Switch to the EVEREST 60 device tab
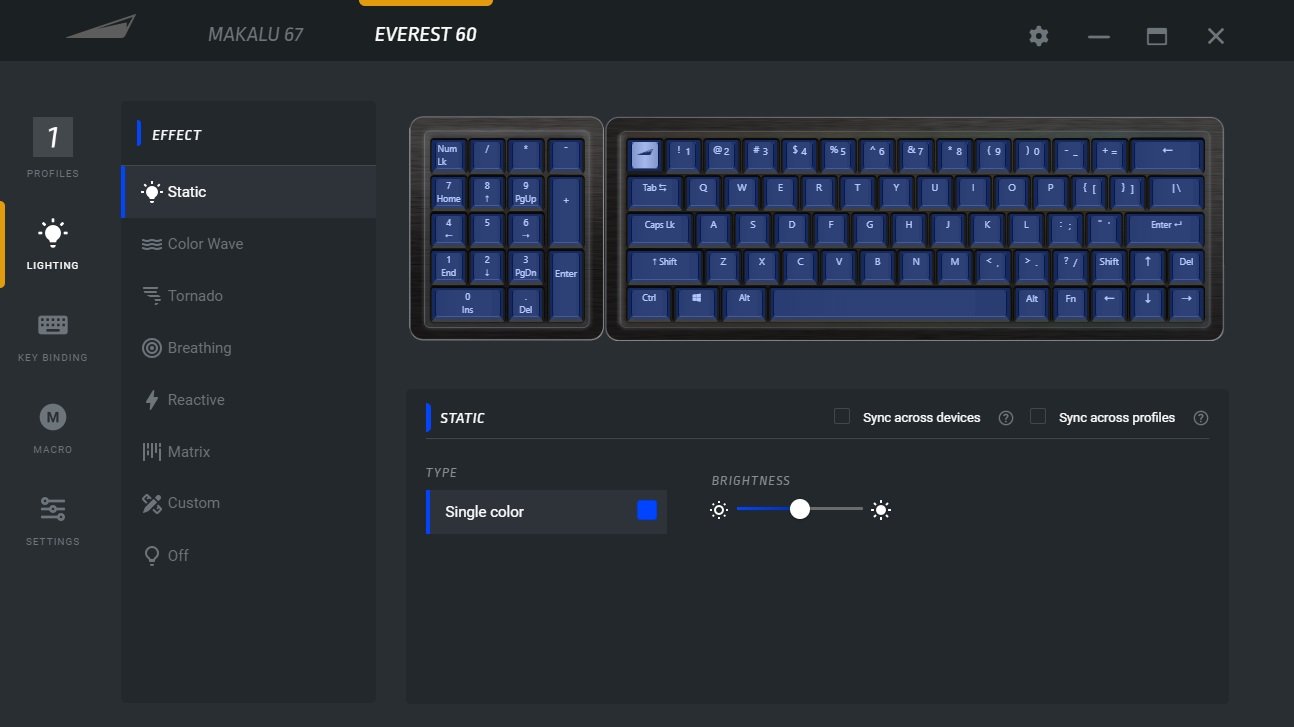This screenshot has height=727, width=1294. point(425,35)
